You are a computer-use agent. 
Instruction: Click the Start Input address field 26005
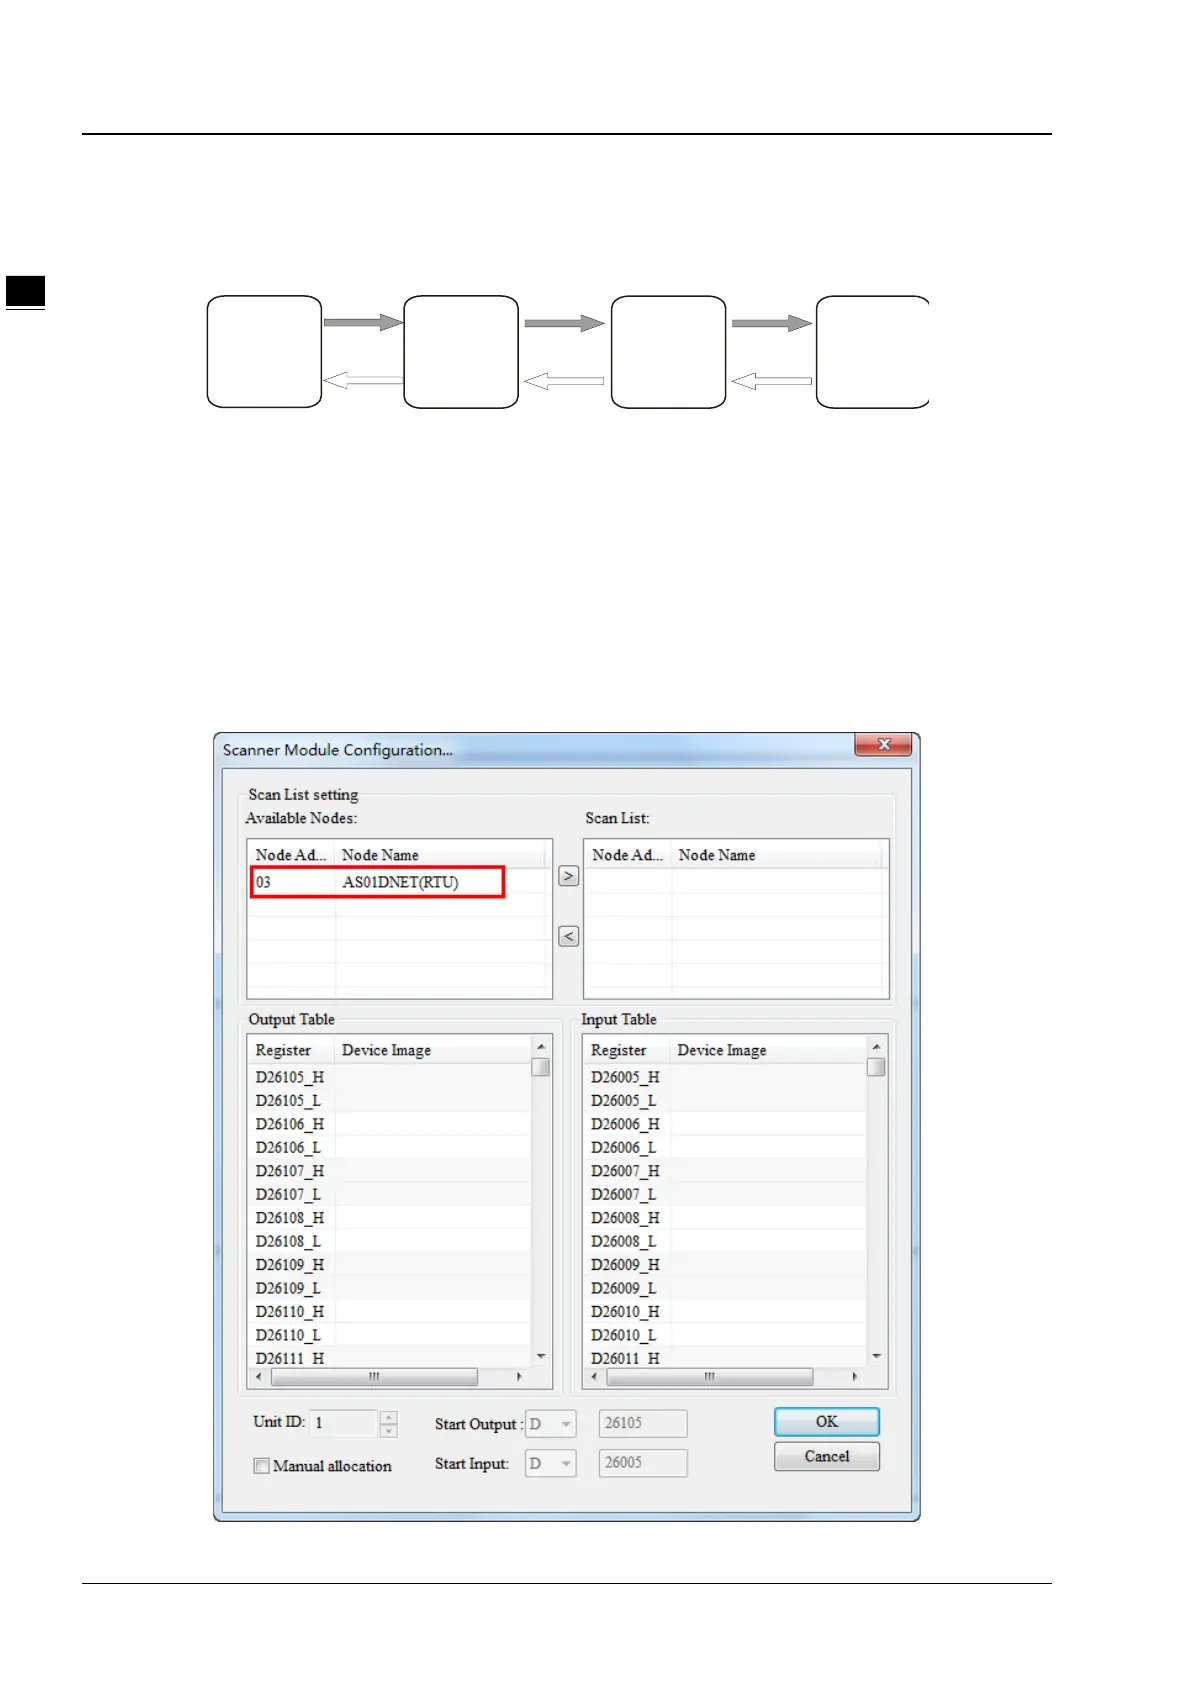tap(643, 1463)
